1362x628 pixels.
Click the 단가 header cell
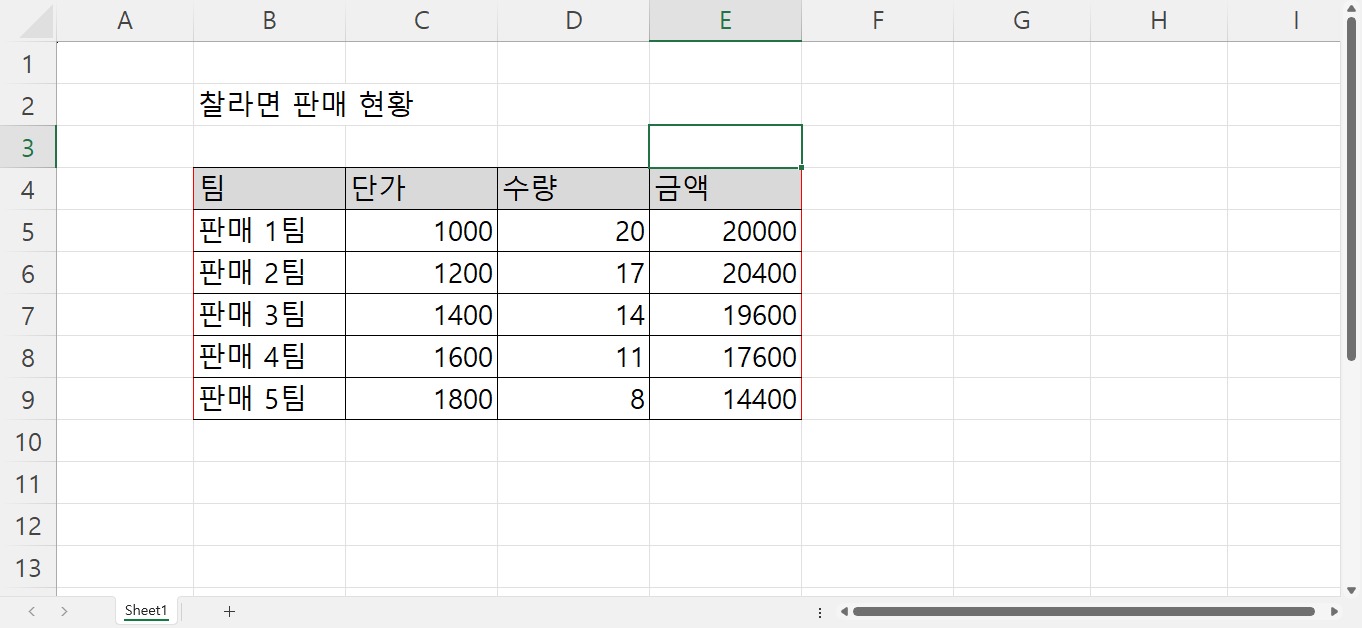point(421,189)
